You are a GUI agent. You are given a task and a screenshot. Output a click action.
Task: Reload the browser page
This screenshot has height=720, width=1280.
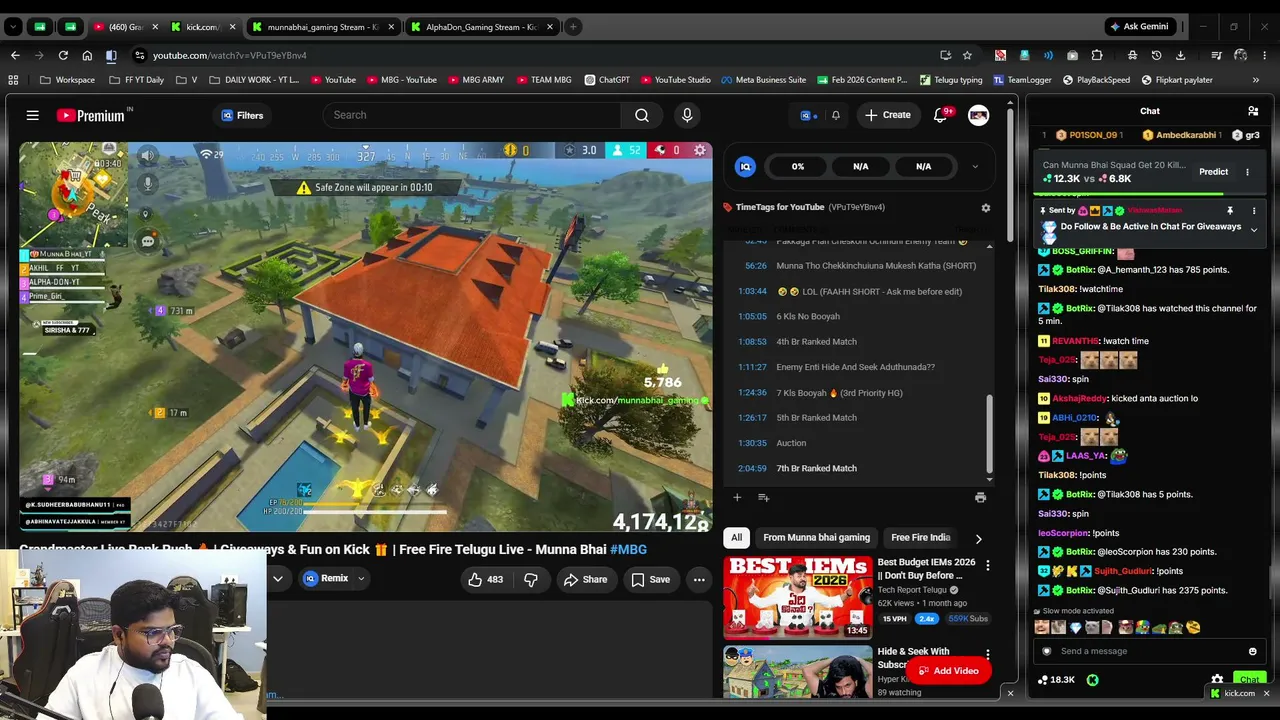point(63,55)
